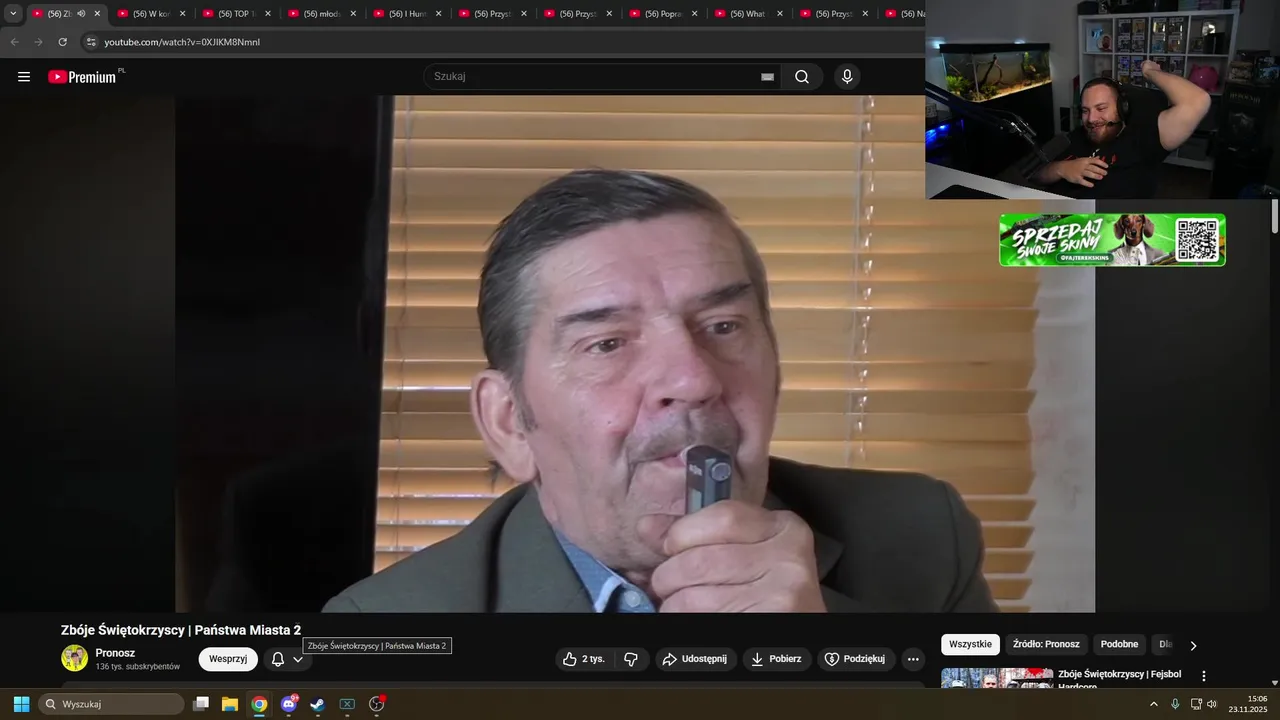Image resolution: width=1280 pixels, height=720 pixels.
Task: Open more actions three-dot menu under video
Action: [x=912, y=659]
